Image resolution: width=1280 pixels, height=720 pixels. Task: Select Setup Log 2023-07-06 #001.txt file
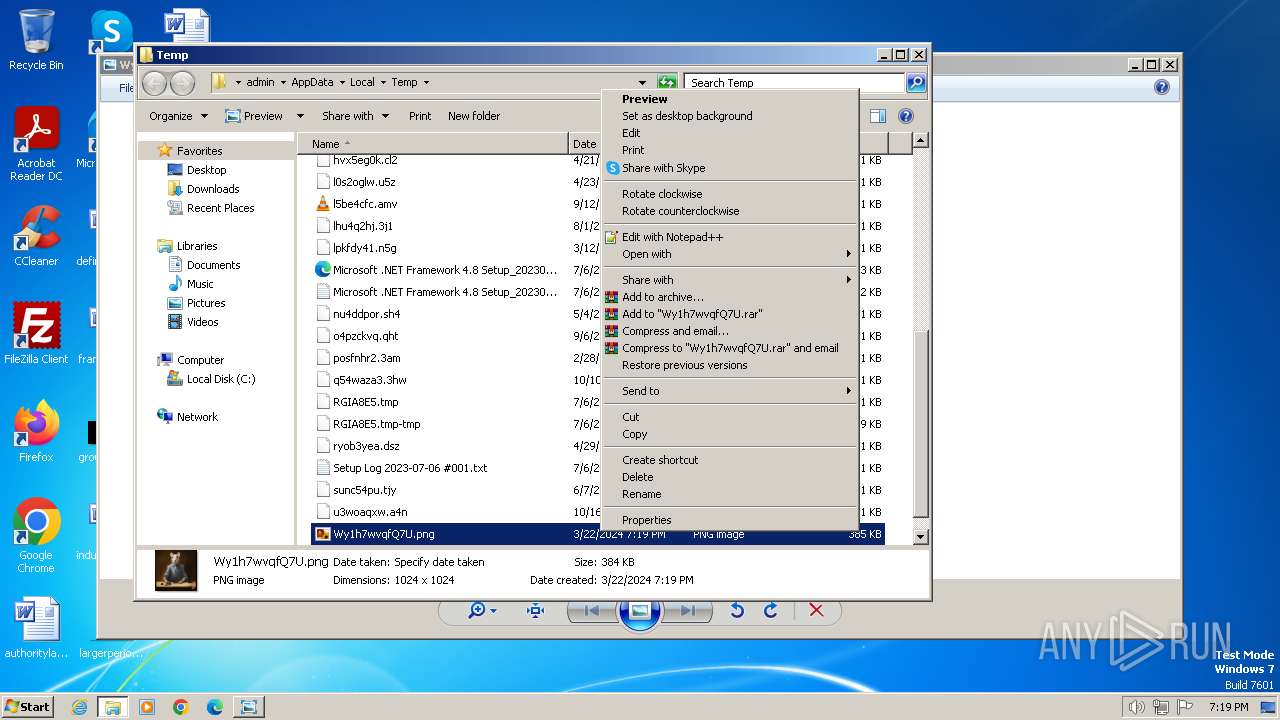coord(410,468)
